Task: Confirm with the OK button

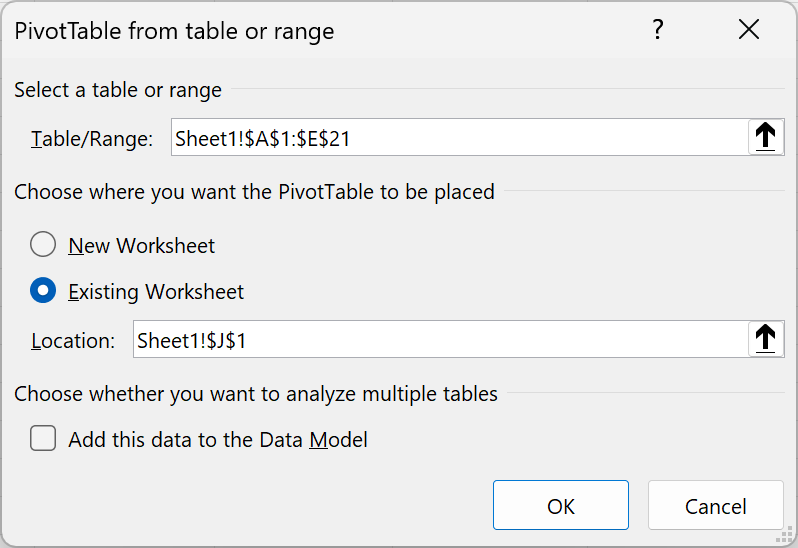Action: pos(560,506)
